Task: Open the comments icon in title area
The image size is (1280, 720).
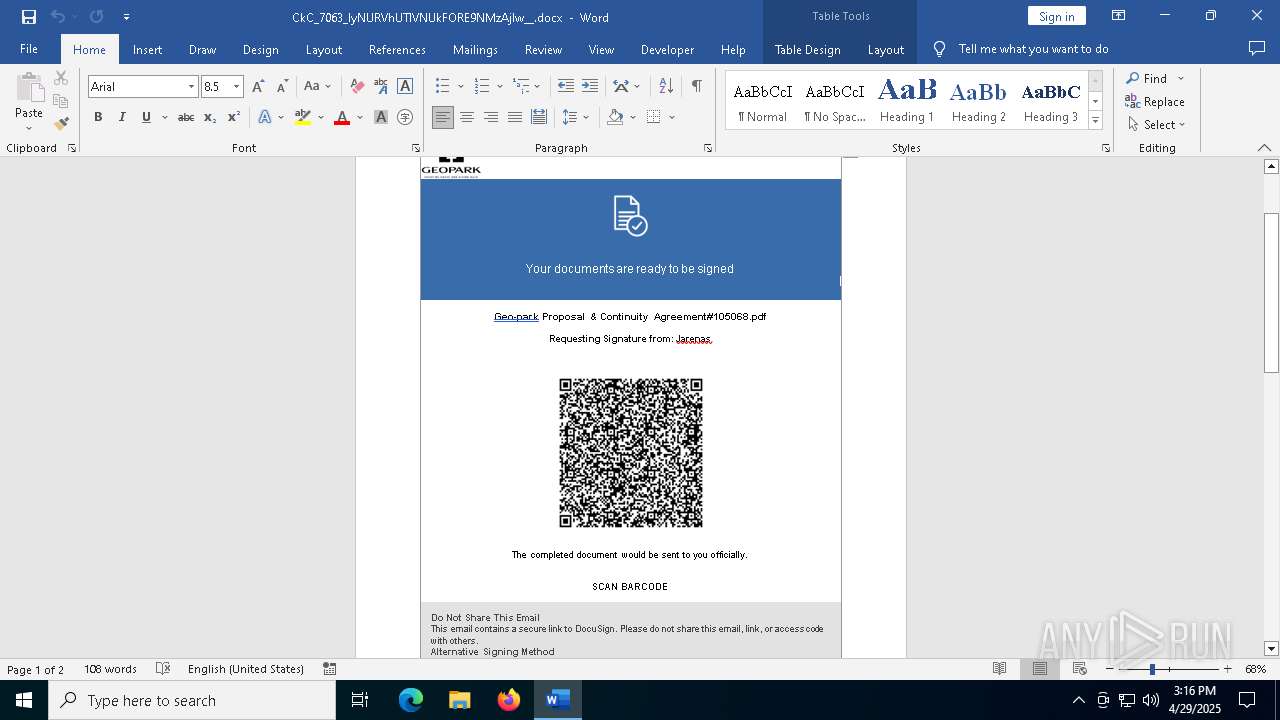Action: (x=1257, y=48)
